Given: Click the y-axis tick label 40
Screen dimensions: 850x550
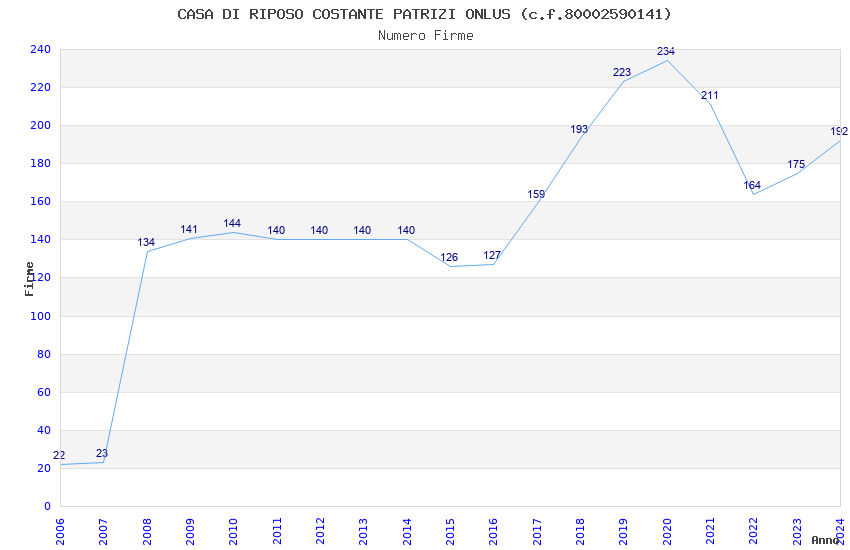Looking at the screenshot, I should [44, 430].
